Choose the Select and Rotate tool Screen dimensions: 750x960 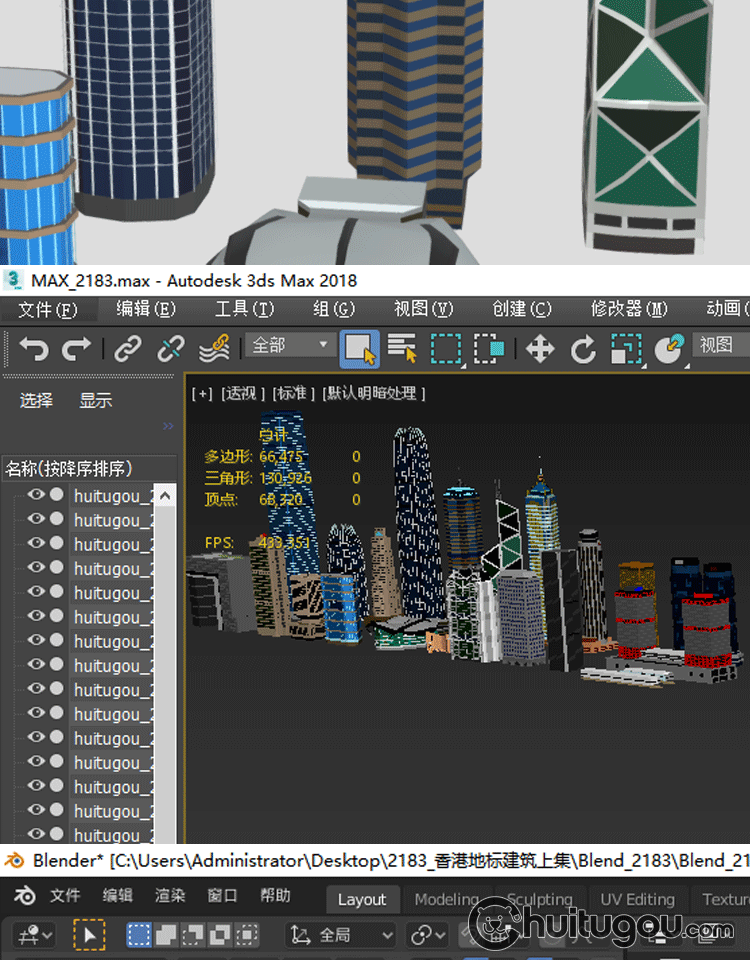coord(583,348)
